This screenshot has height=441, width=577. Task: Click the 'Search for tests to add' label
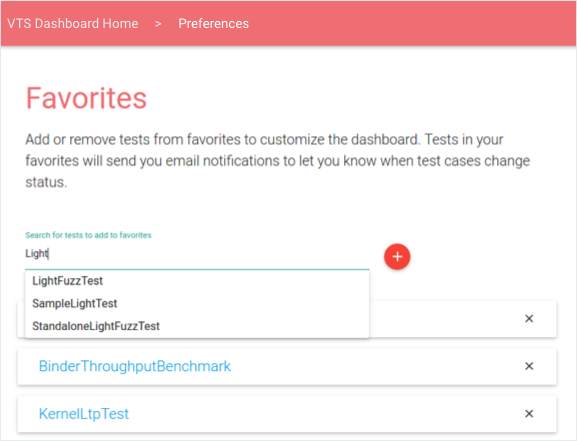point(88,235)
